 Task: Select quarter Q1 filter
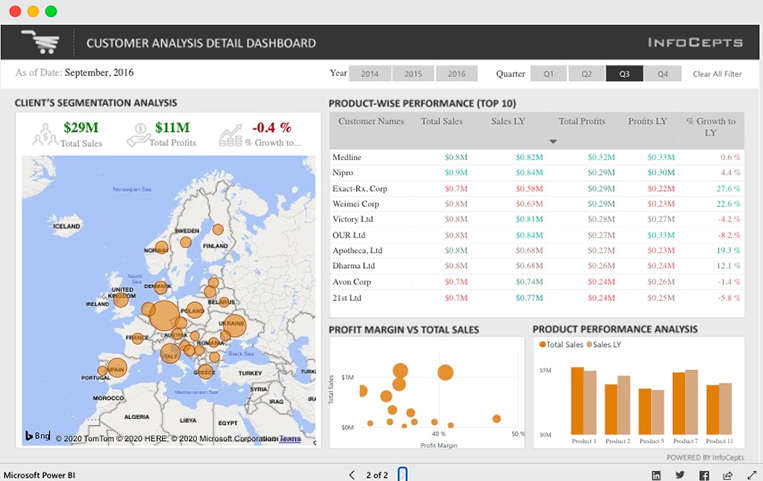coord(548,74)
